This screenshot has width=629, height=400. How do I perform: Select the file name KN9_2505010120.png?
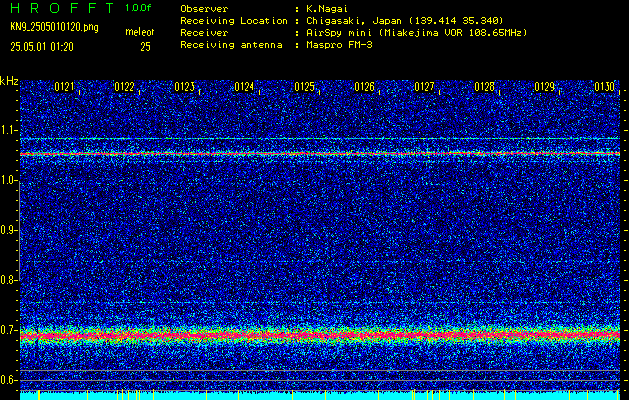[x=54, y=27]
